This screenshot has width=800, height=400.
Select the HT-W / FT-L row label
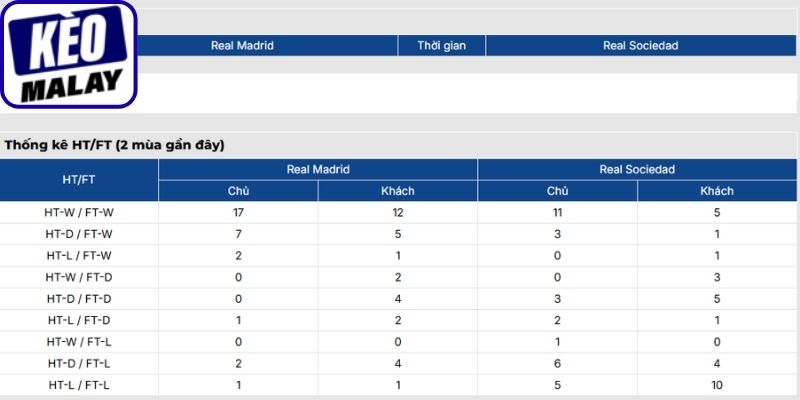pos(79,341)
